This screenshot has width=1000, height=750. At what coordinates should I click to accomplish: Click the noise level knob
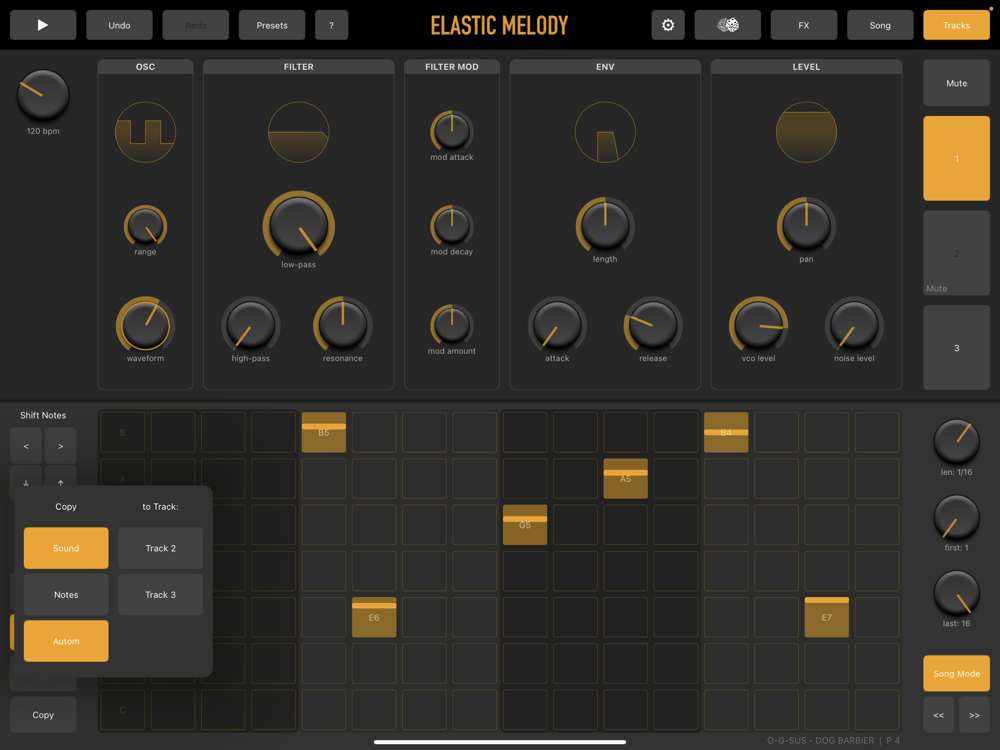click(x=855, y=325)
